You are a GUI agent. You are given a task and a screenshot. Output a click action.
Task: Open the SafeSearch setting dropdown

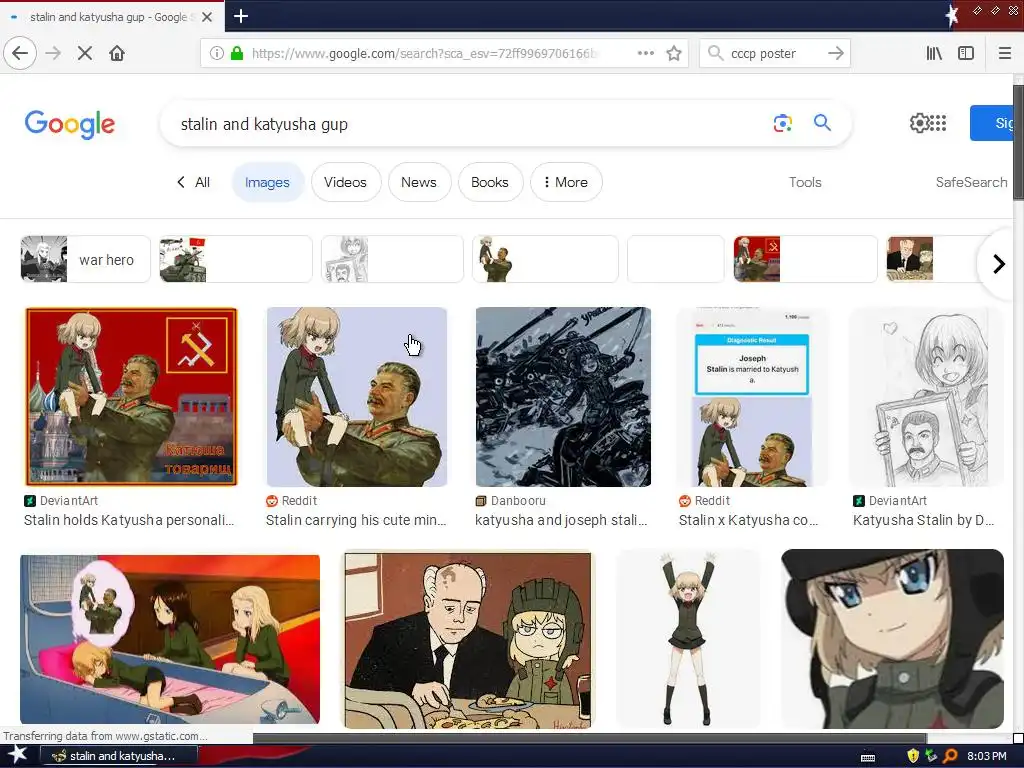(x=971, y=182)
